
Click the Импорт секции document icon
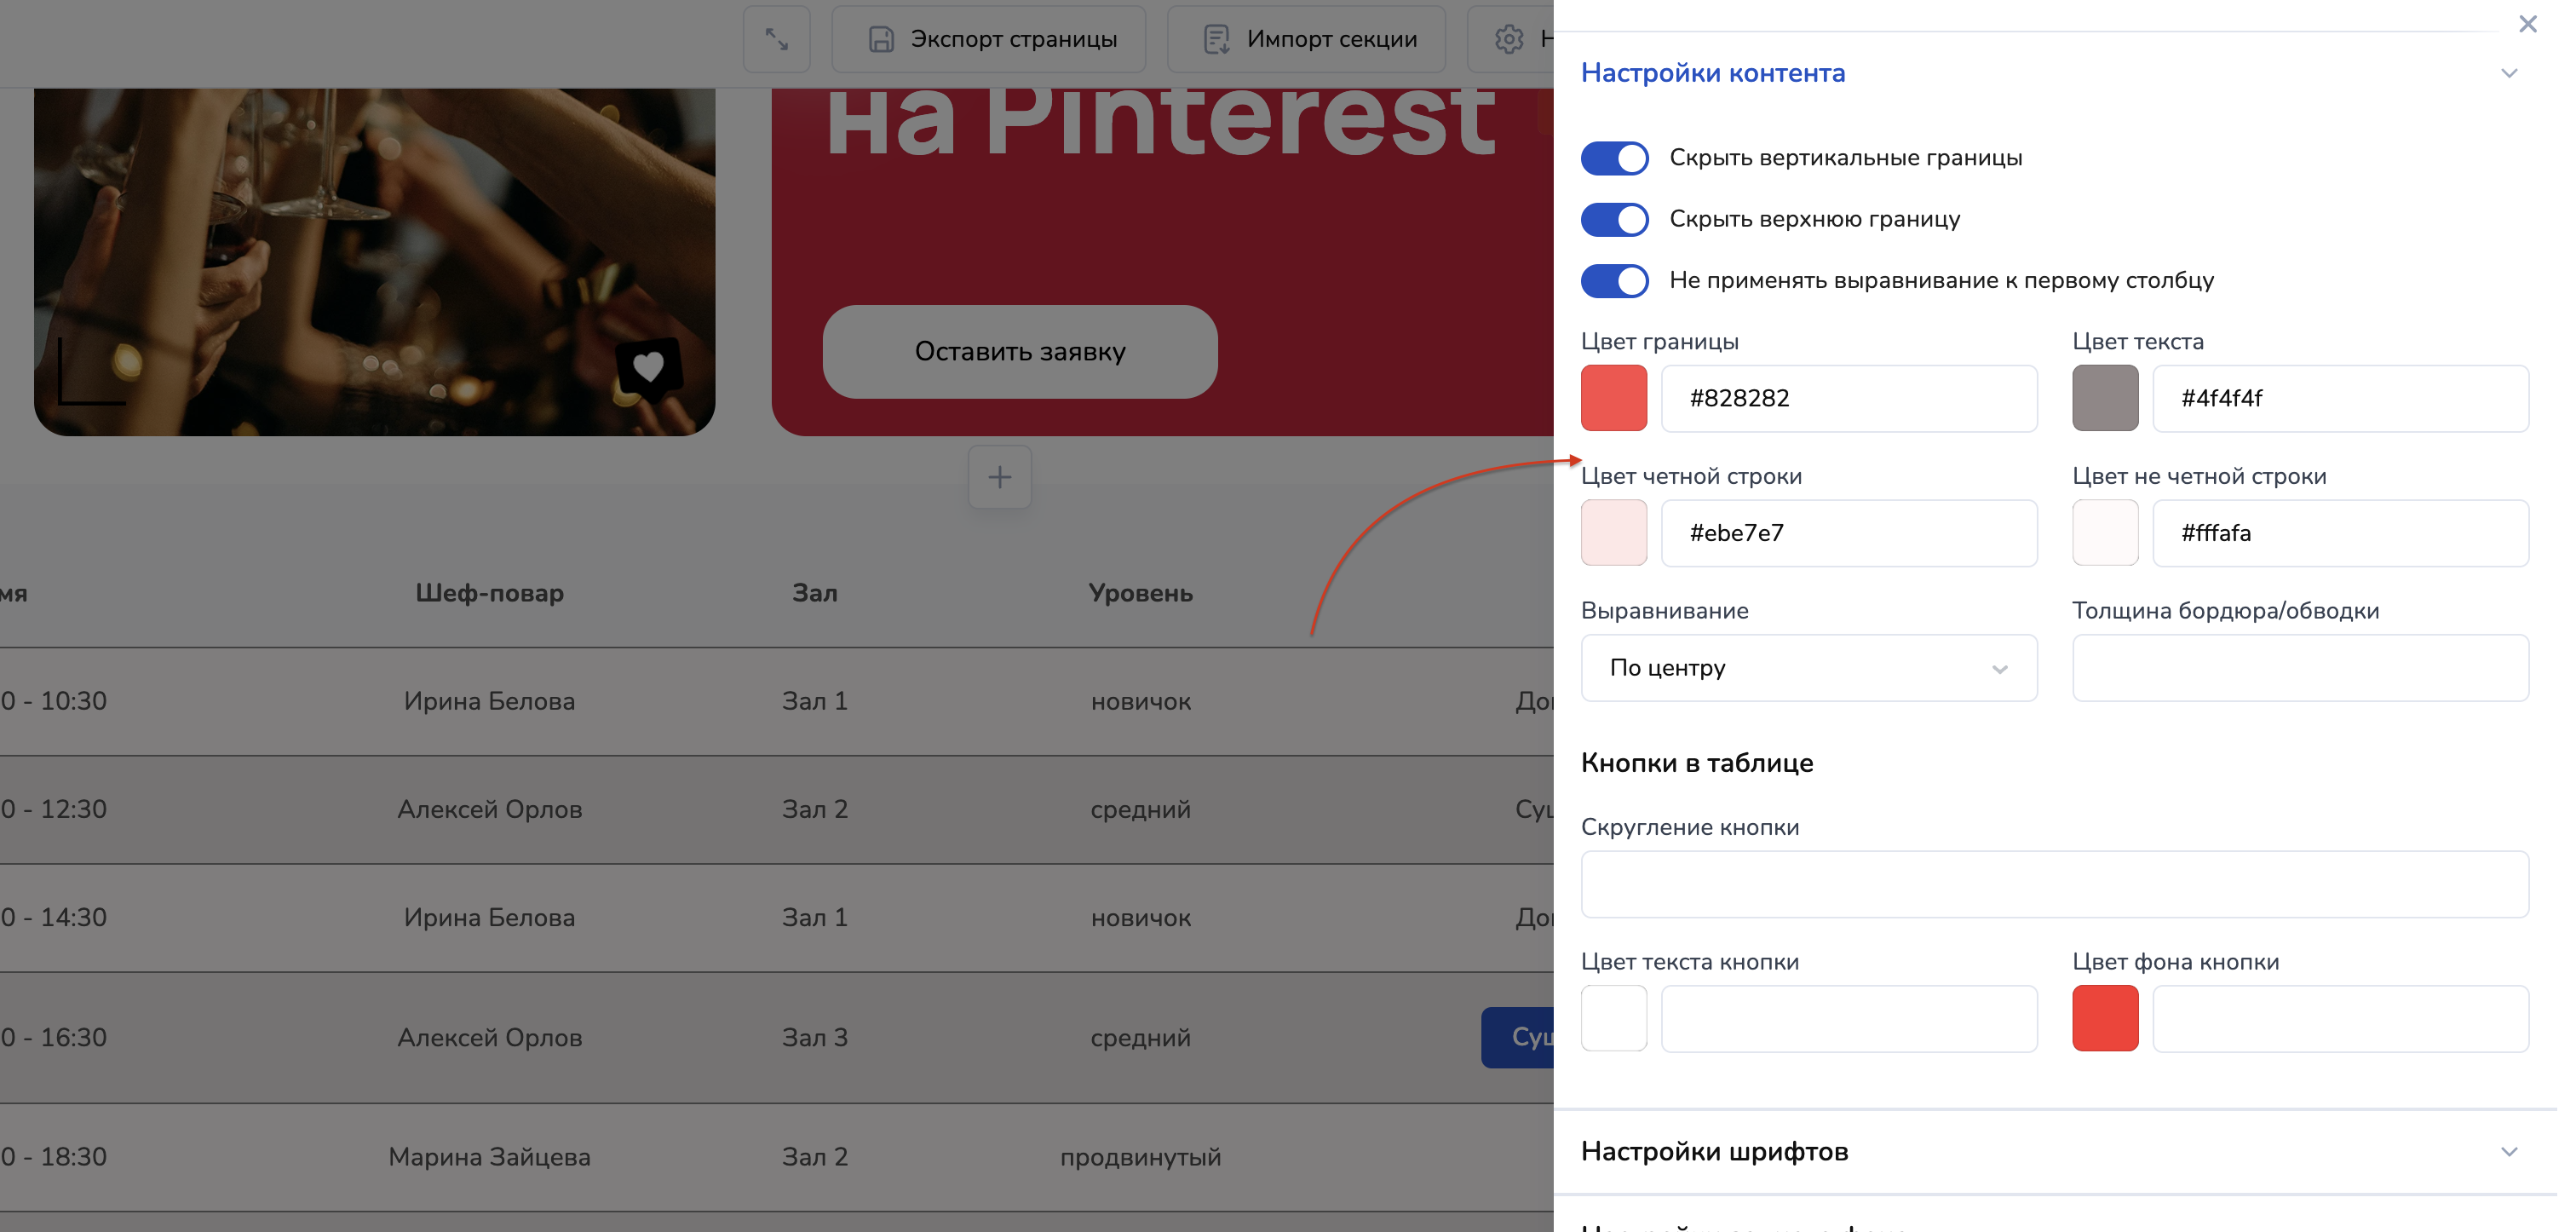pos(1215,39)
